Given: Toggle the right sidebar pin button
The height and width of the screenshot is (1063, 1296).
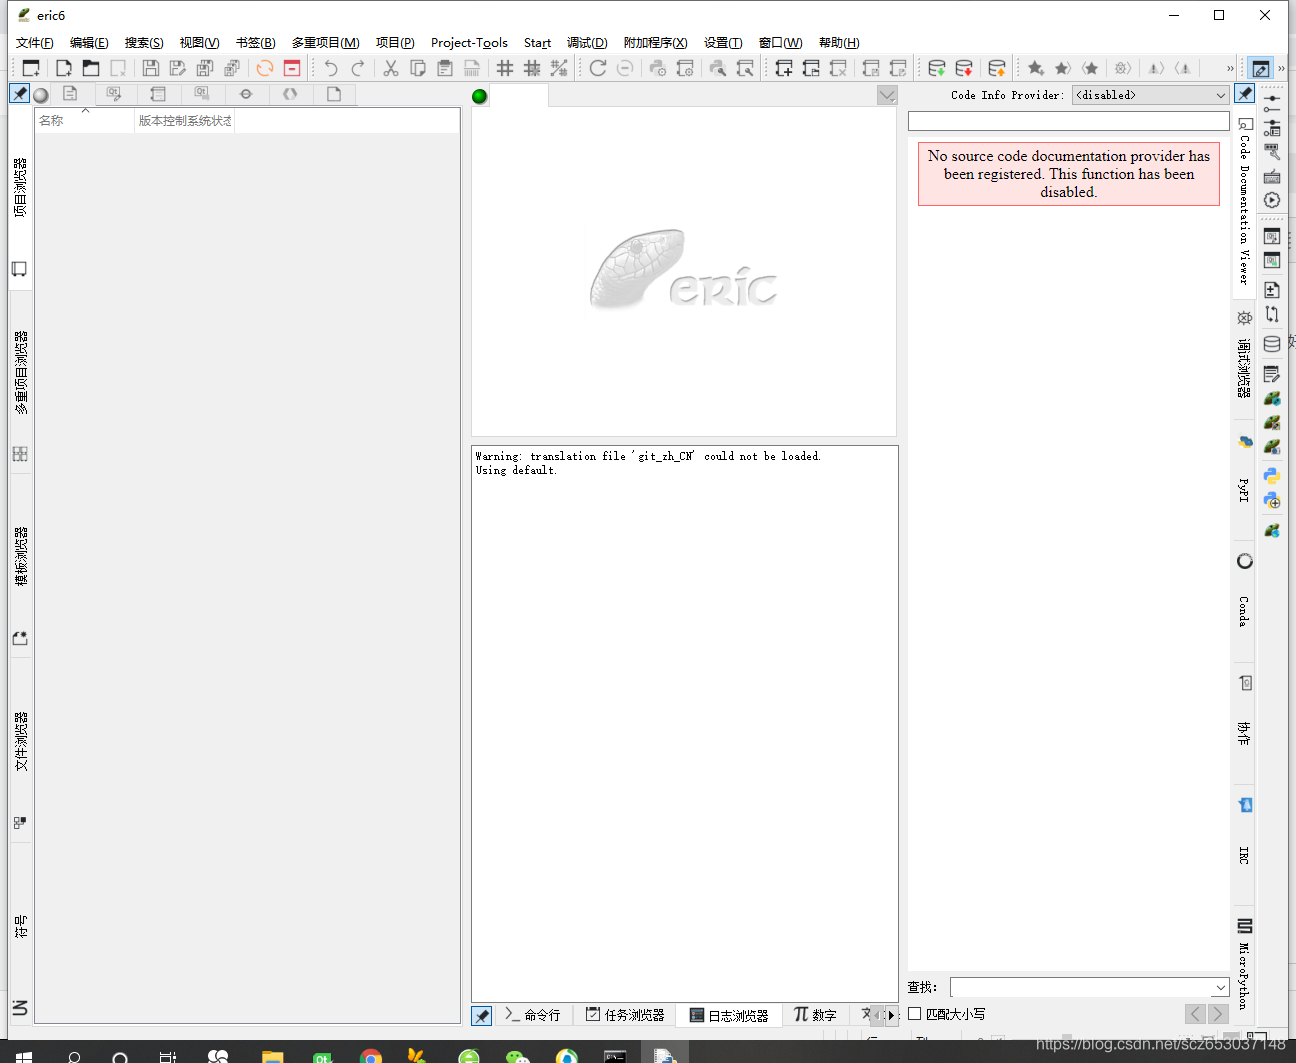Looking at the screenshot, I should click(1244, 94).
